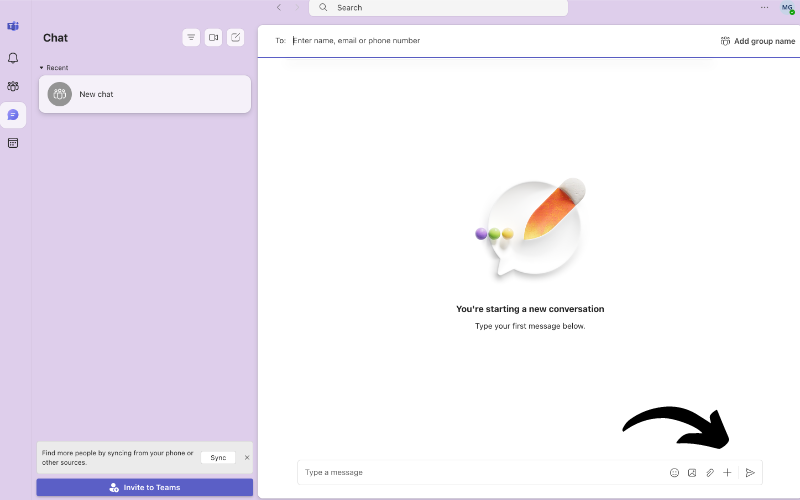Select the Chat icon in the sidebar
Image resolution: width=800 pixels, height=500 pixels.
coord(13,115)
